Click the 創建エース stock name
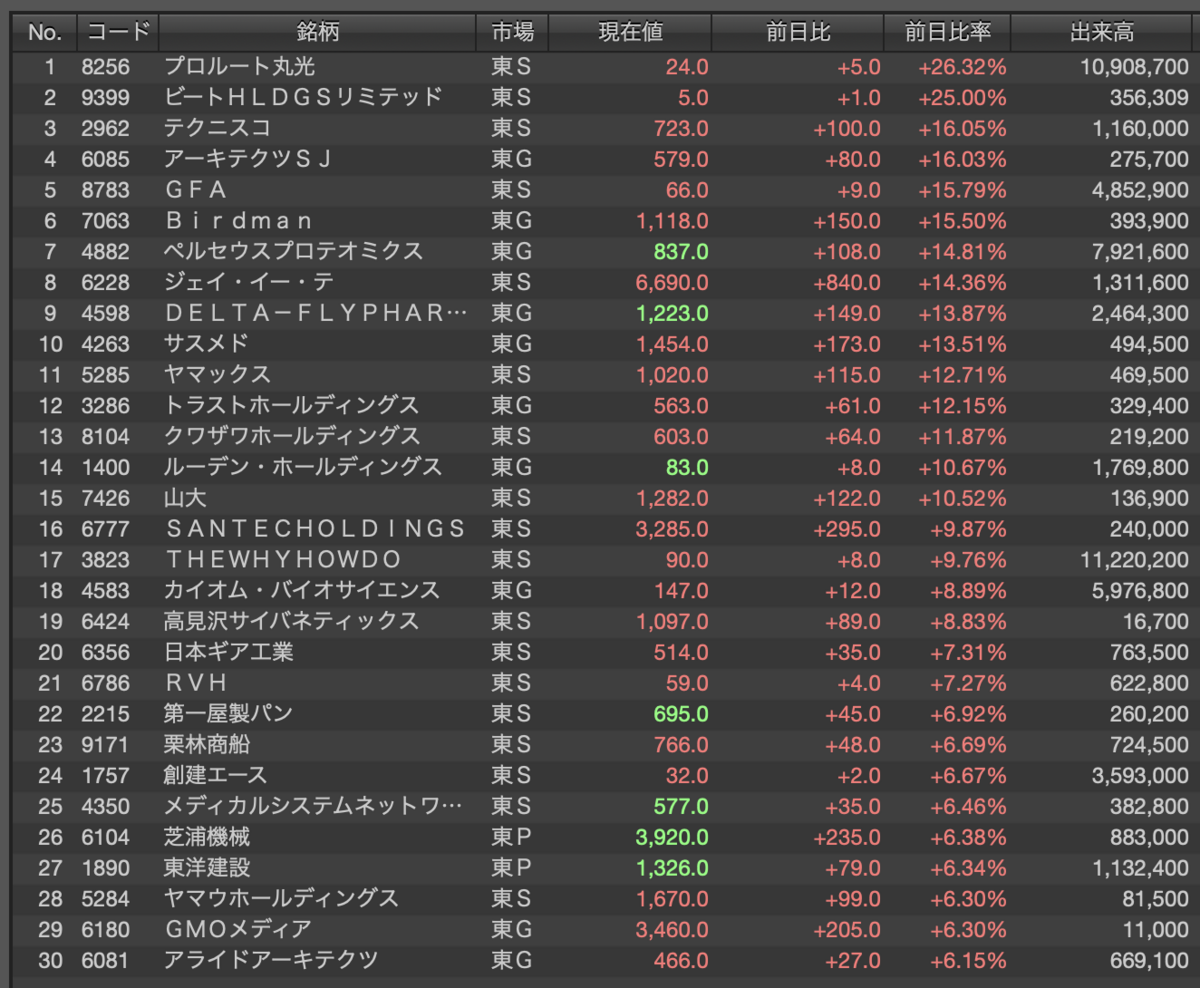This screenshot has width=1200, height=988. coord(216,775)
